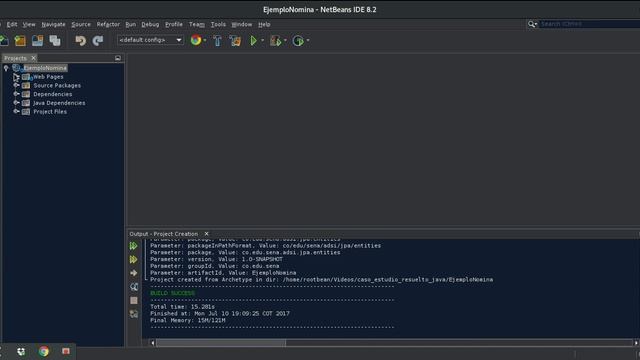Open the Profile menu
This screenshot has width=640, height=360.
174,24
